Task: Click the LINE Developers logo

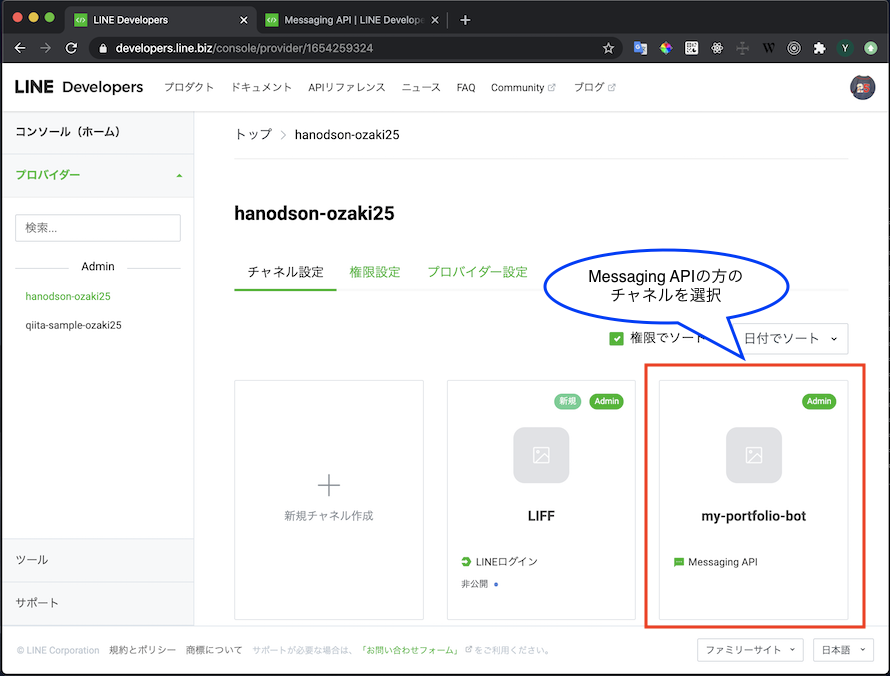Action: click(79, 87)
